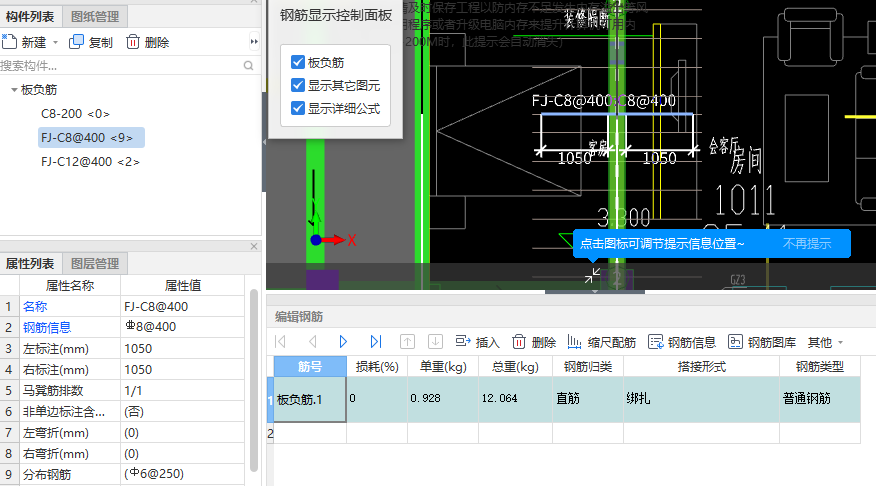Click the 钢筋信息 property value 8@400

[x=183, y=327]
